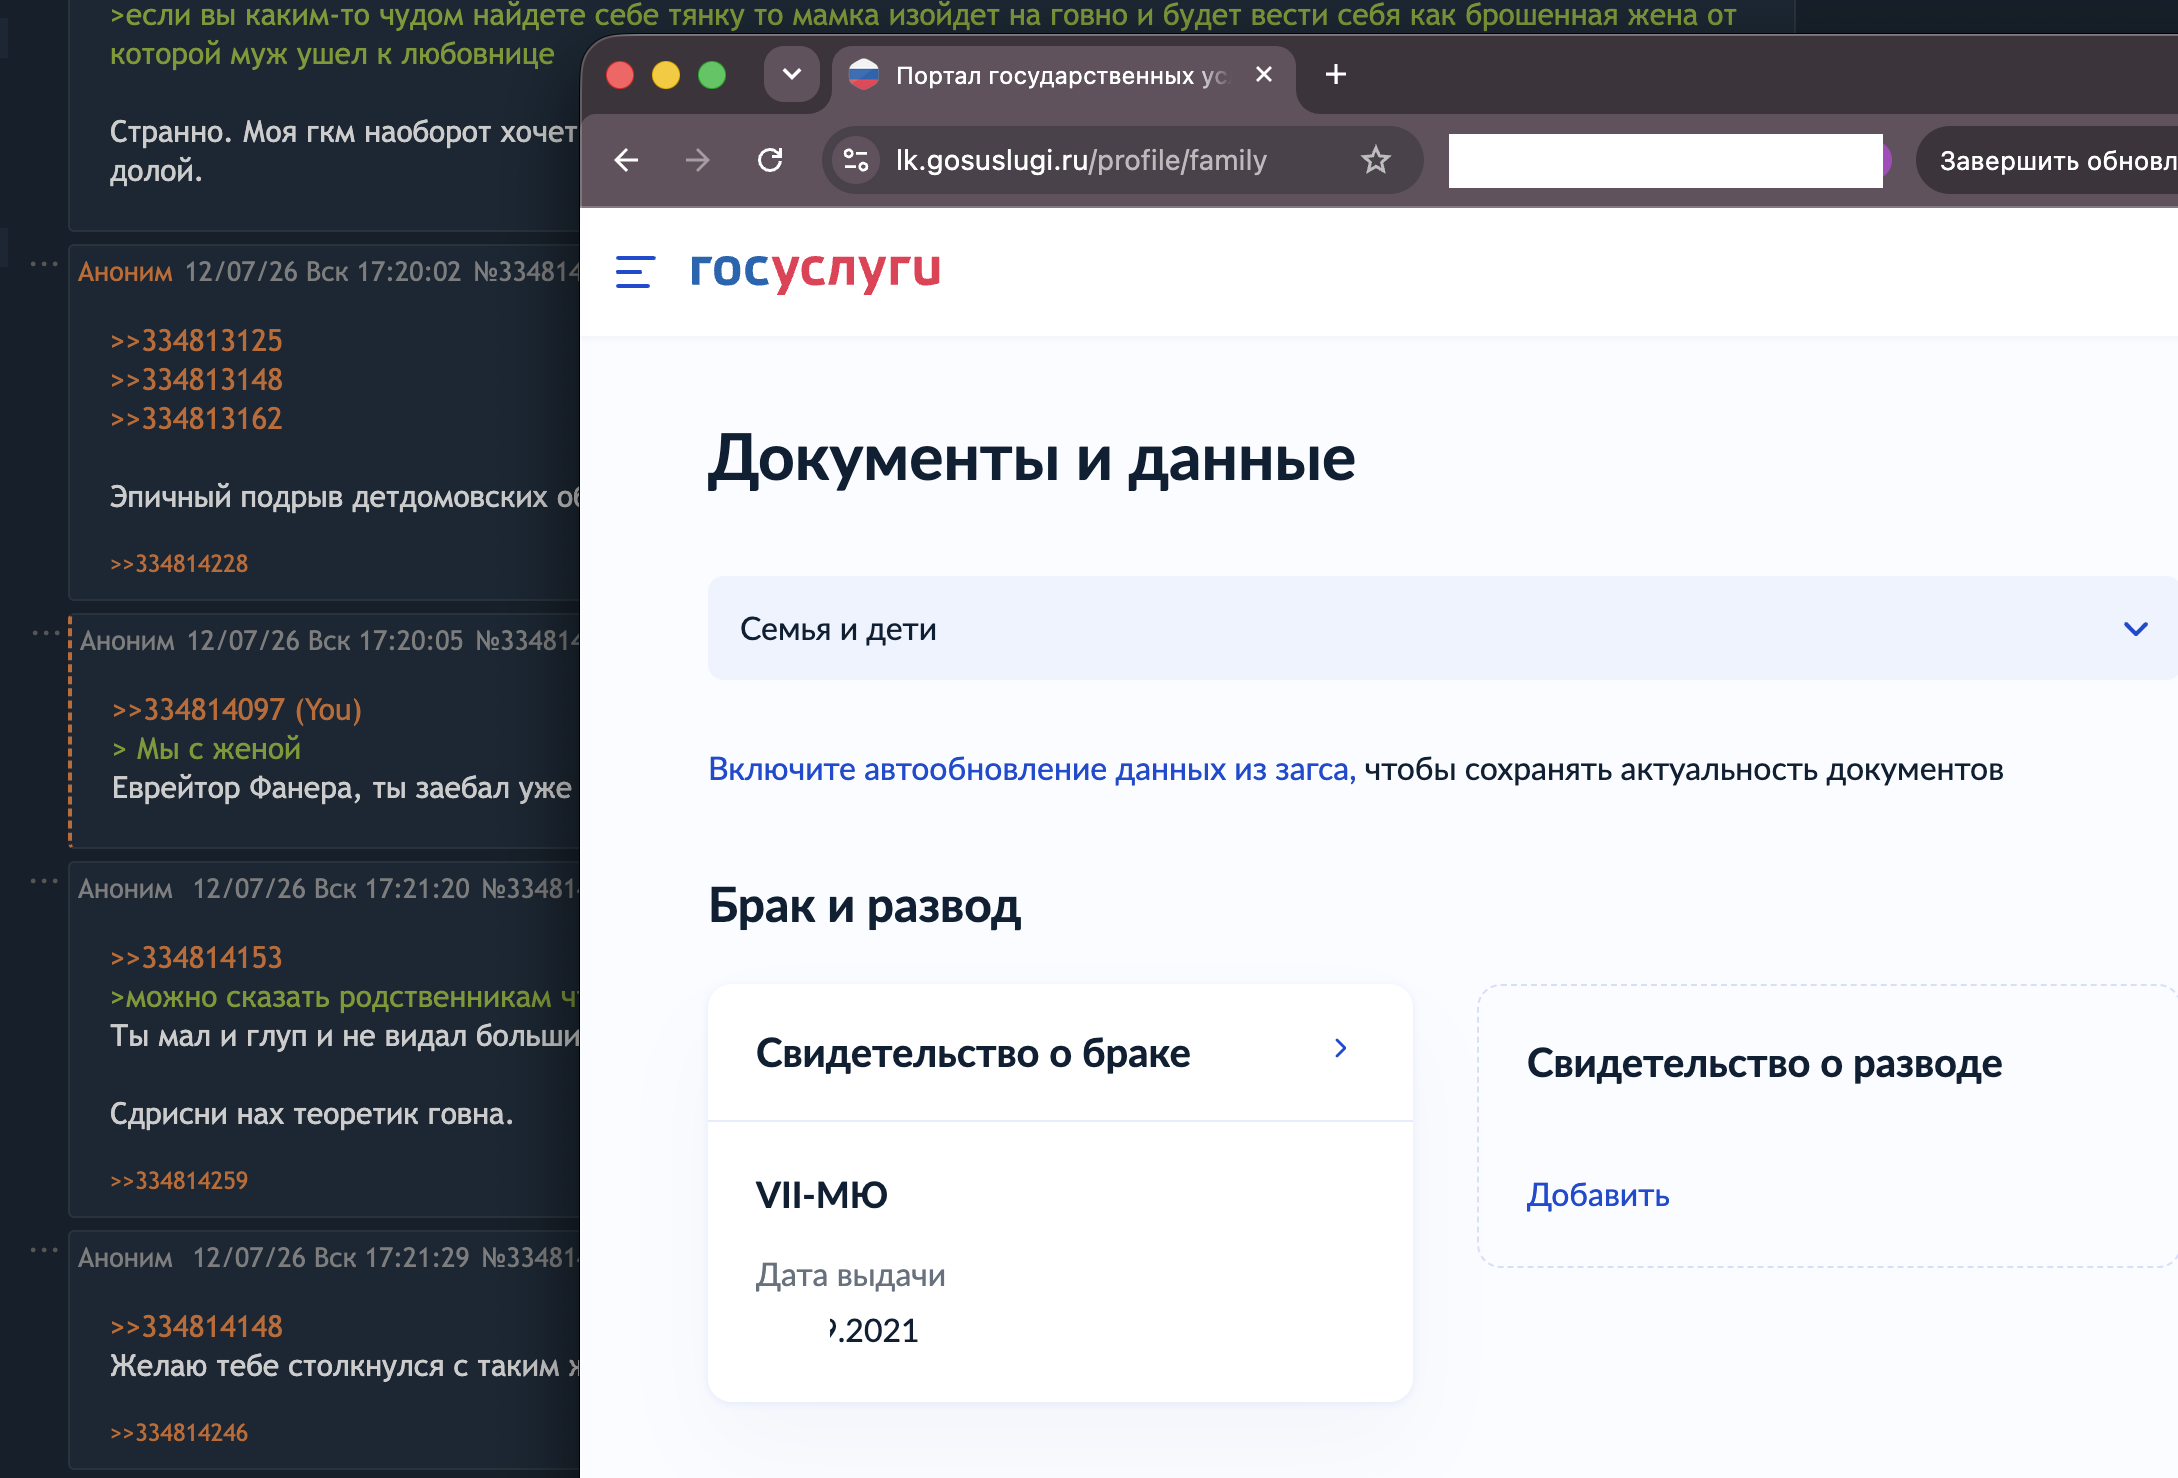The image size is (2178, 1478).
Task: Open post menu dots beside 17:20:05 post
Action: [46, 633]
